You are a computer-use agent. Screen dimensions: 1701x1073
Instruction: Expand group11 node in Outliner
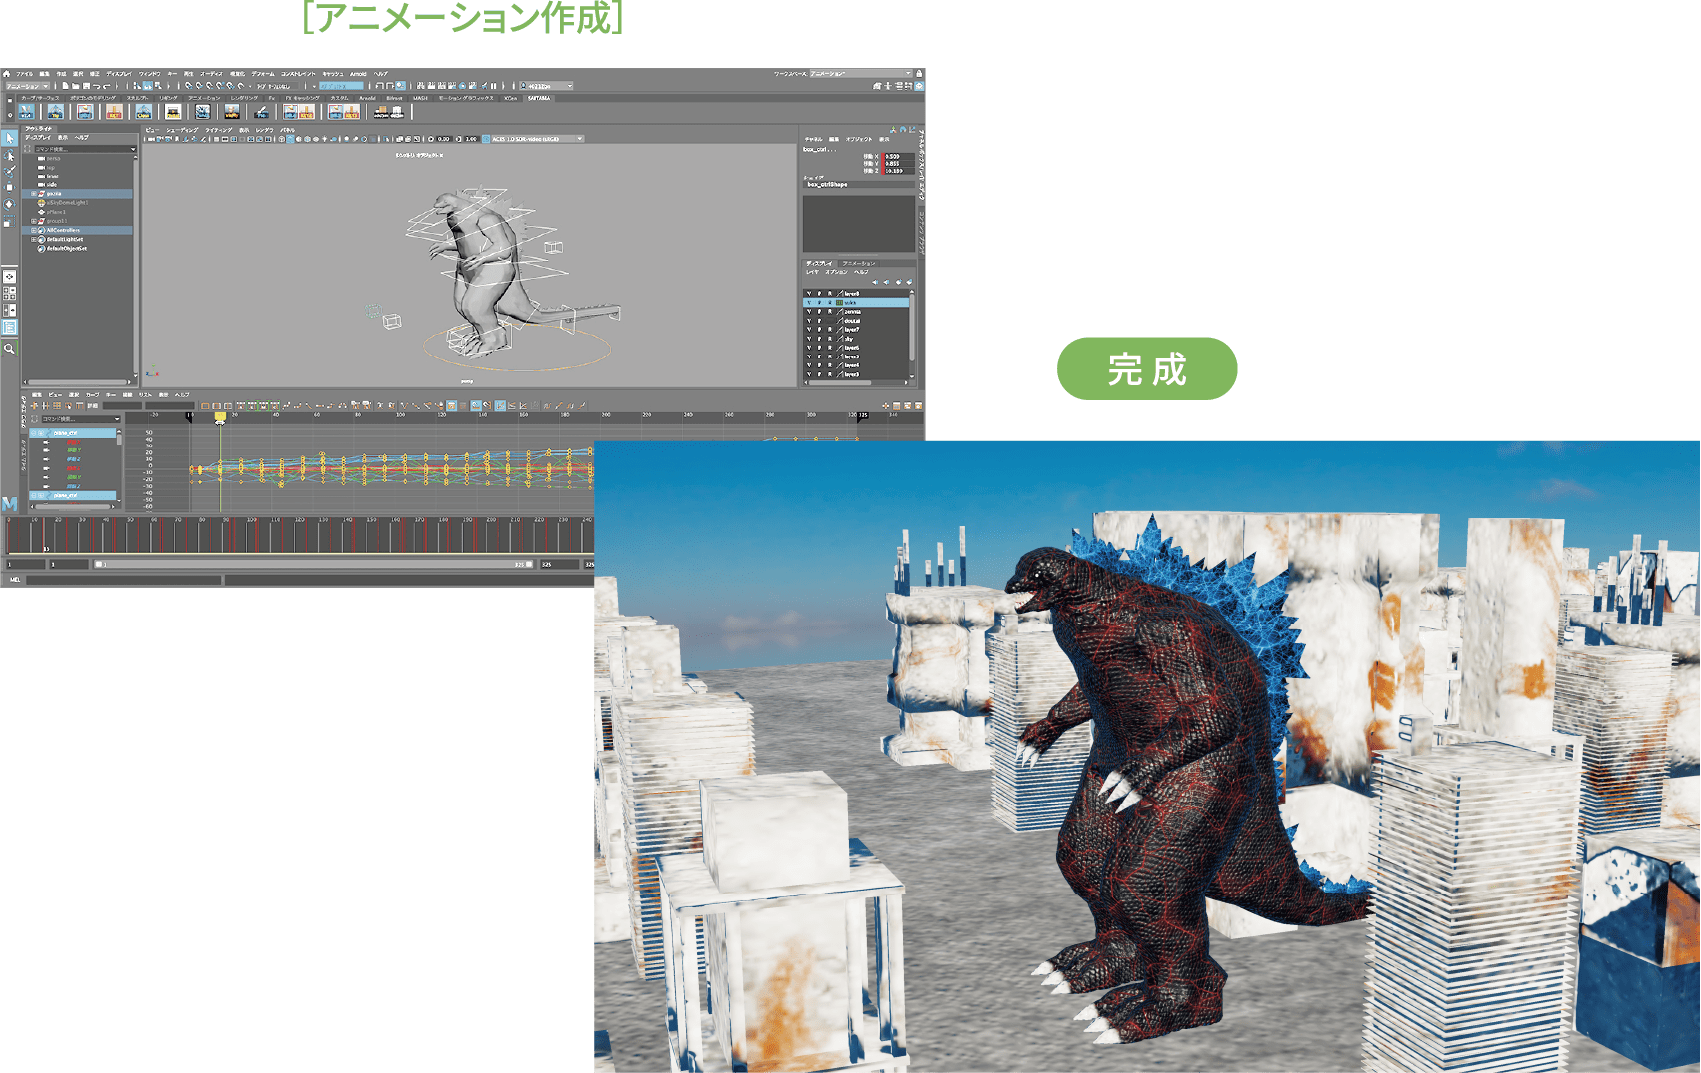[33, 221]
